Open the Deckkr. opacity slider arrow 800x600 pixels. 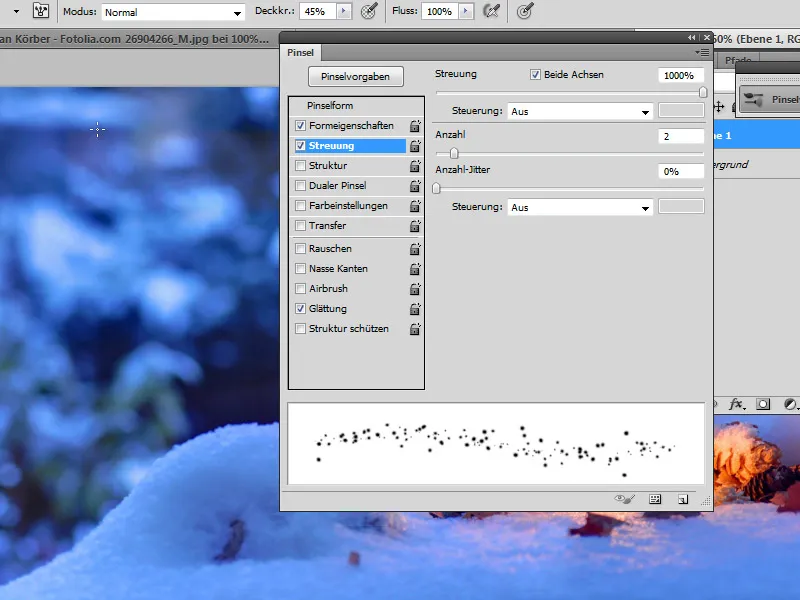click(x=344, y=11)
